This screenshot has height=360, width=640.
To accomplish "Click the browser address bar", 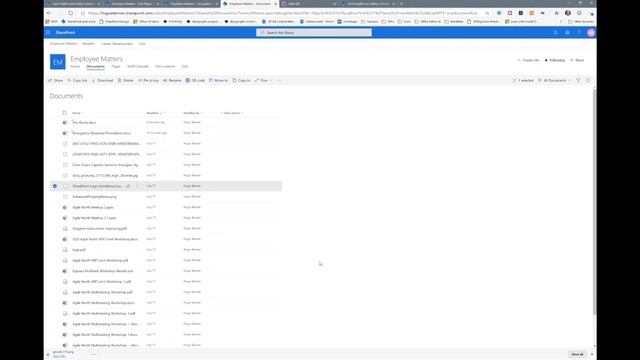I will (284, 13).
